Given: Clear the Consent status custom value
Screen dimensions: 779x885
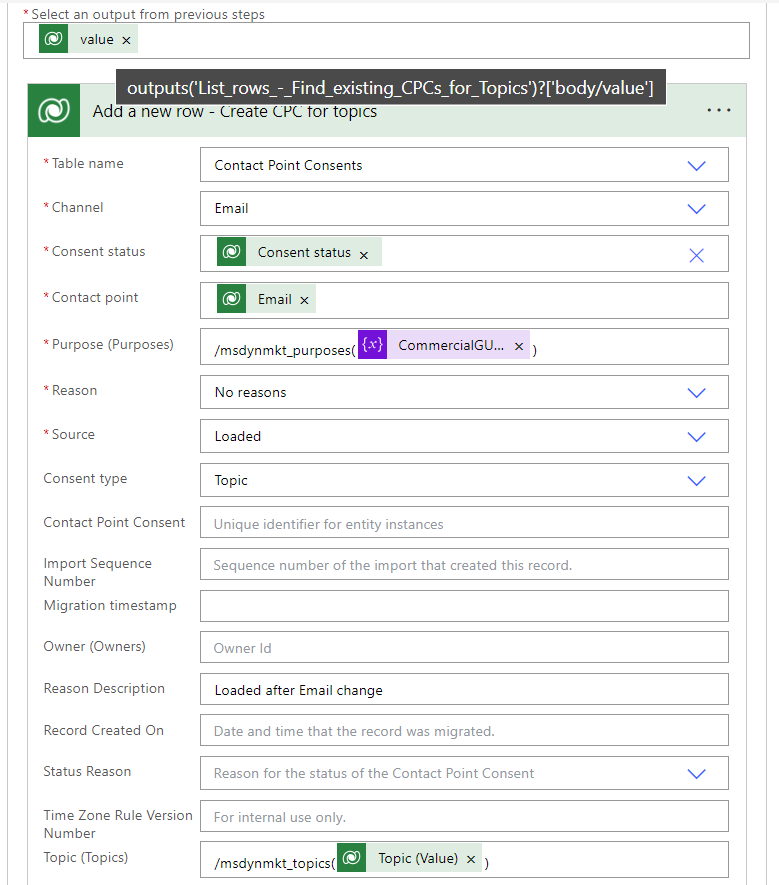Looking at the screenshot, I should tap(696, 254).
